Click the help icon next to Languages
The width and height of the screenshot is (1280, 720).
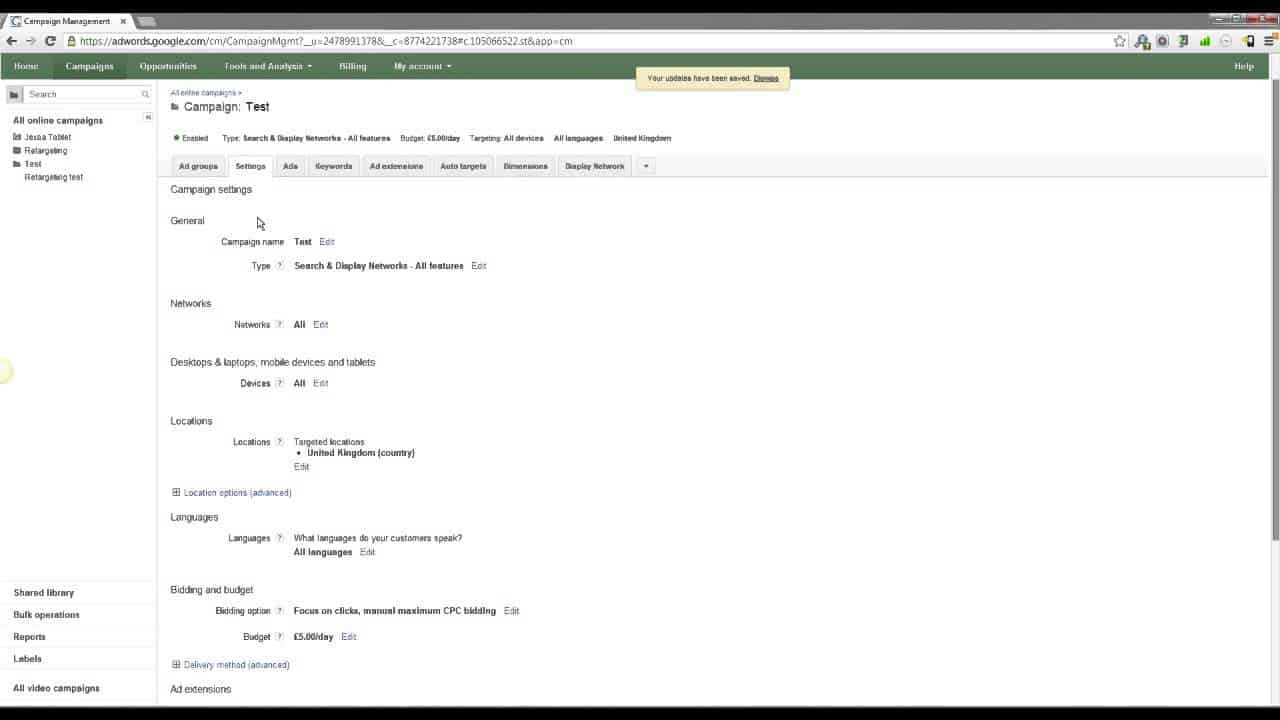point(279,538)
